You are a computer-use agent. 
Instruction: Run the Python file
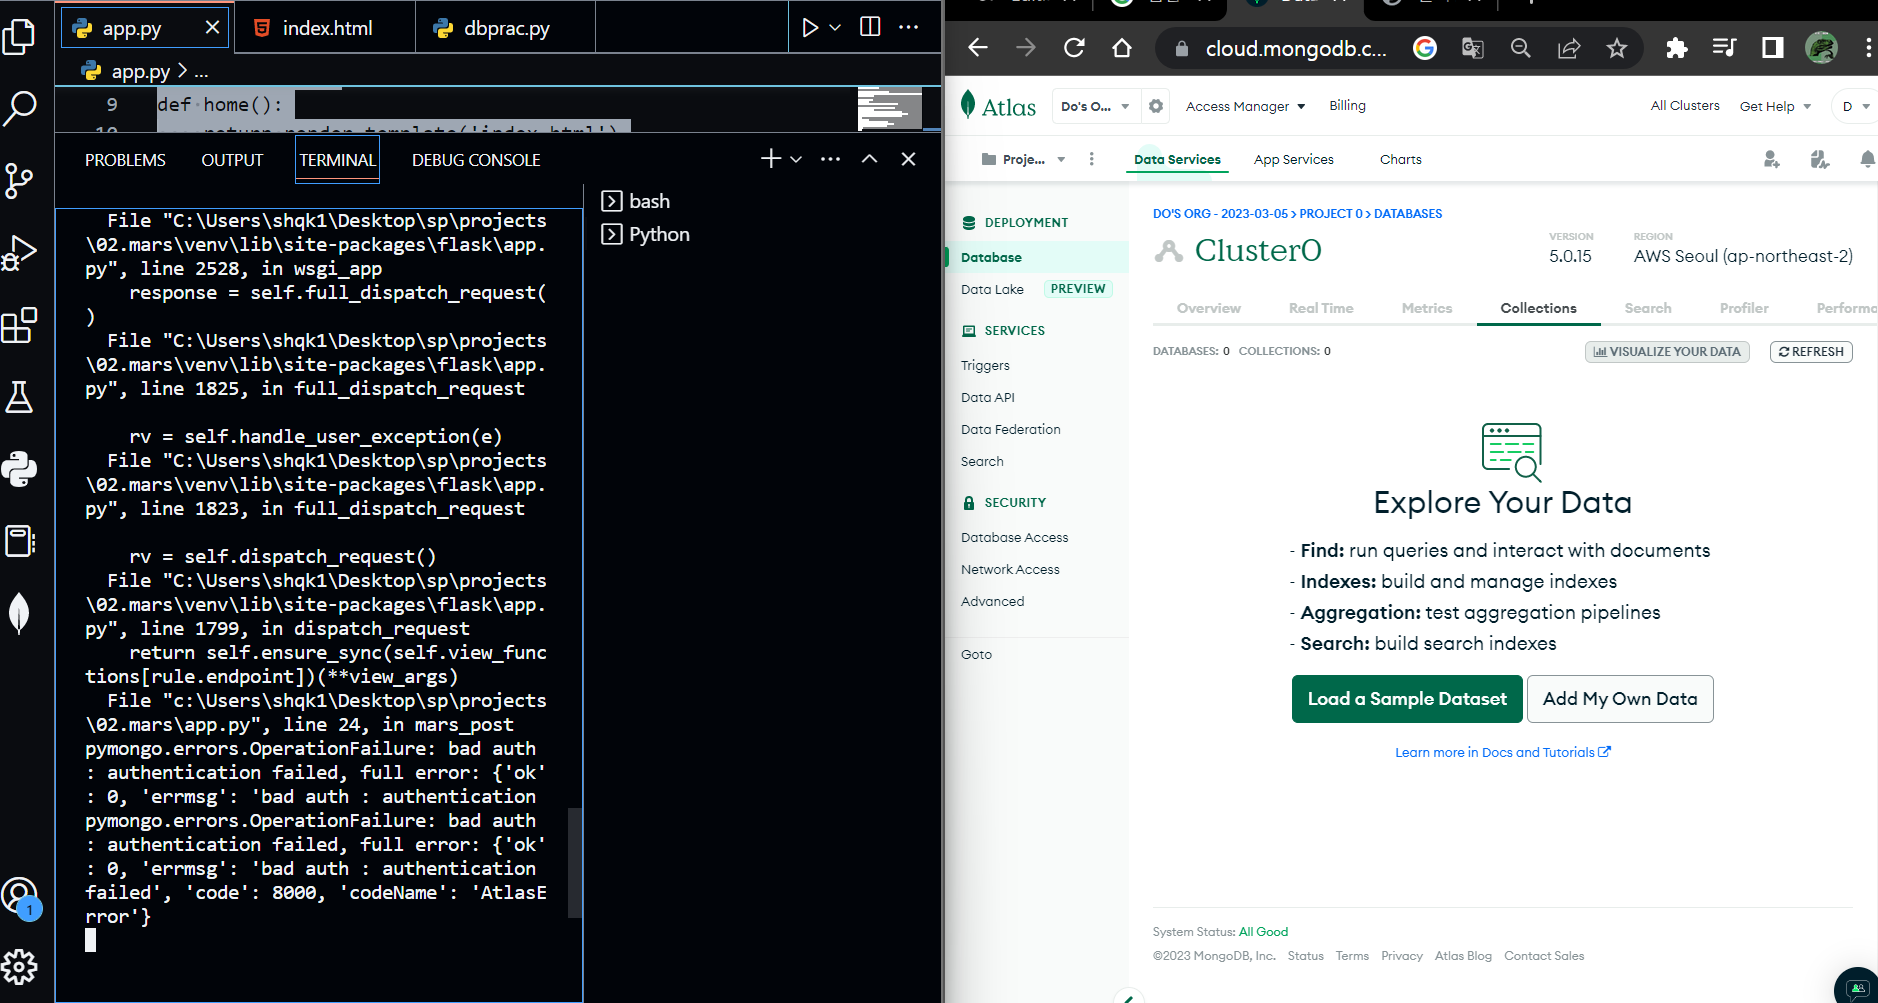pyautogui.click(x=810, y=27)
